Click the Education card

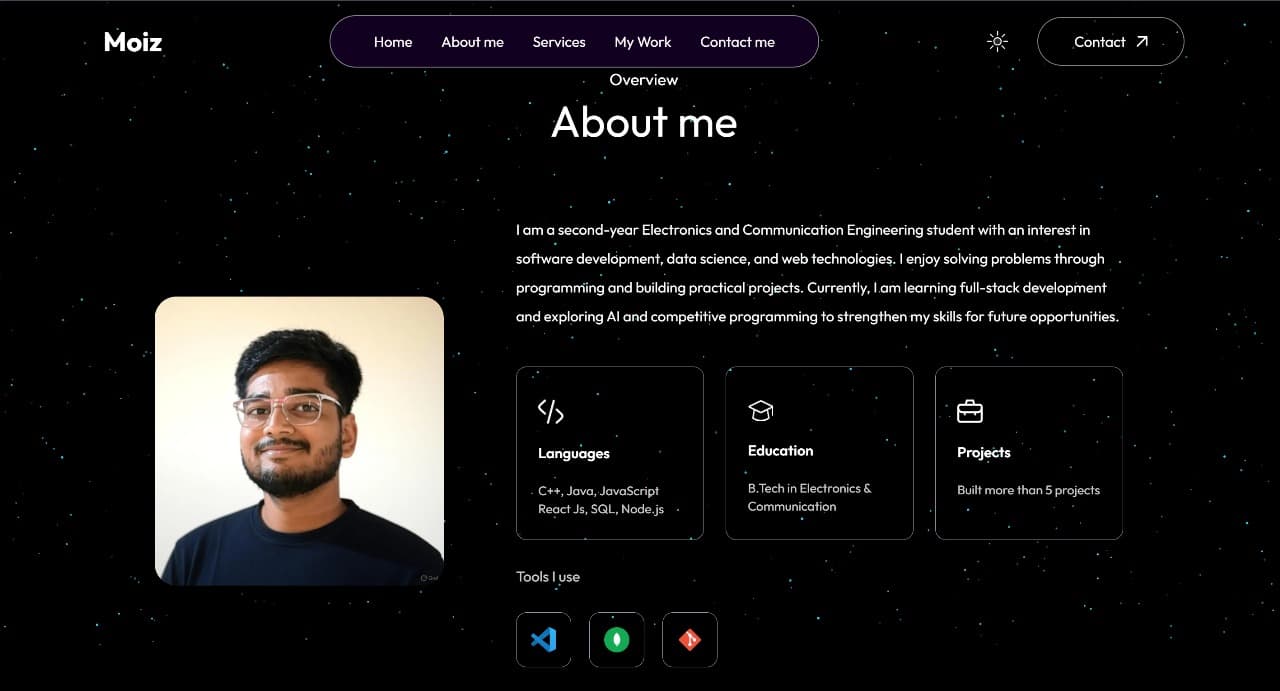coord(819,452)
